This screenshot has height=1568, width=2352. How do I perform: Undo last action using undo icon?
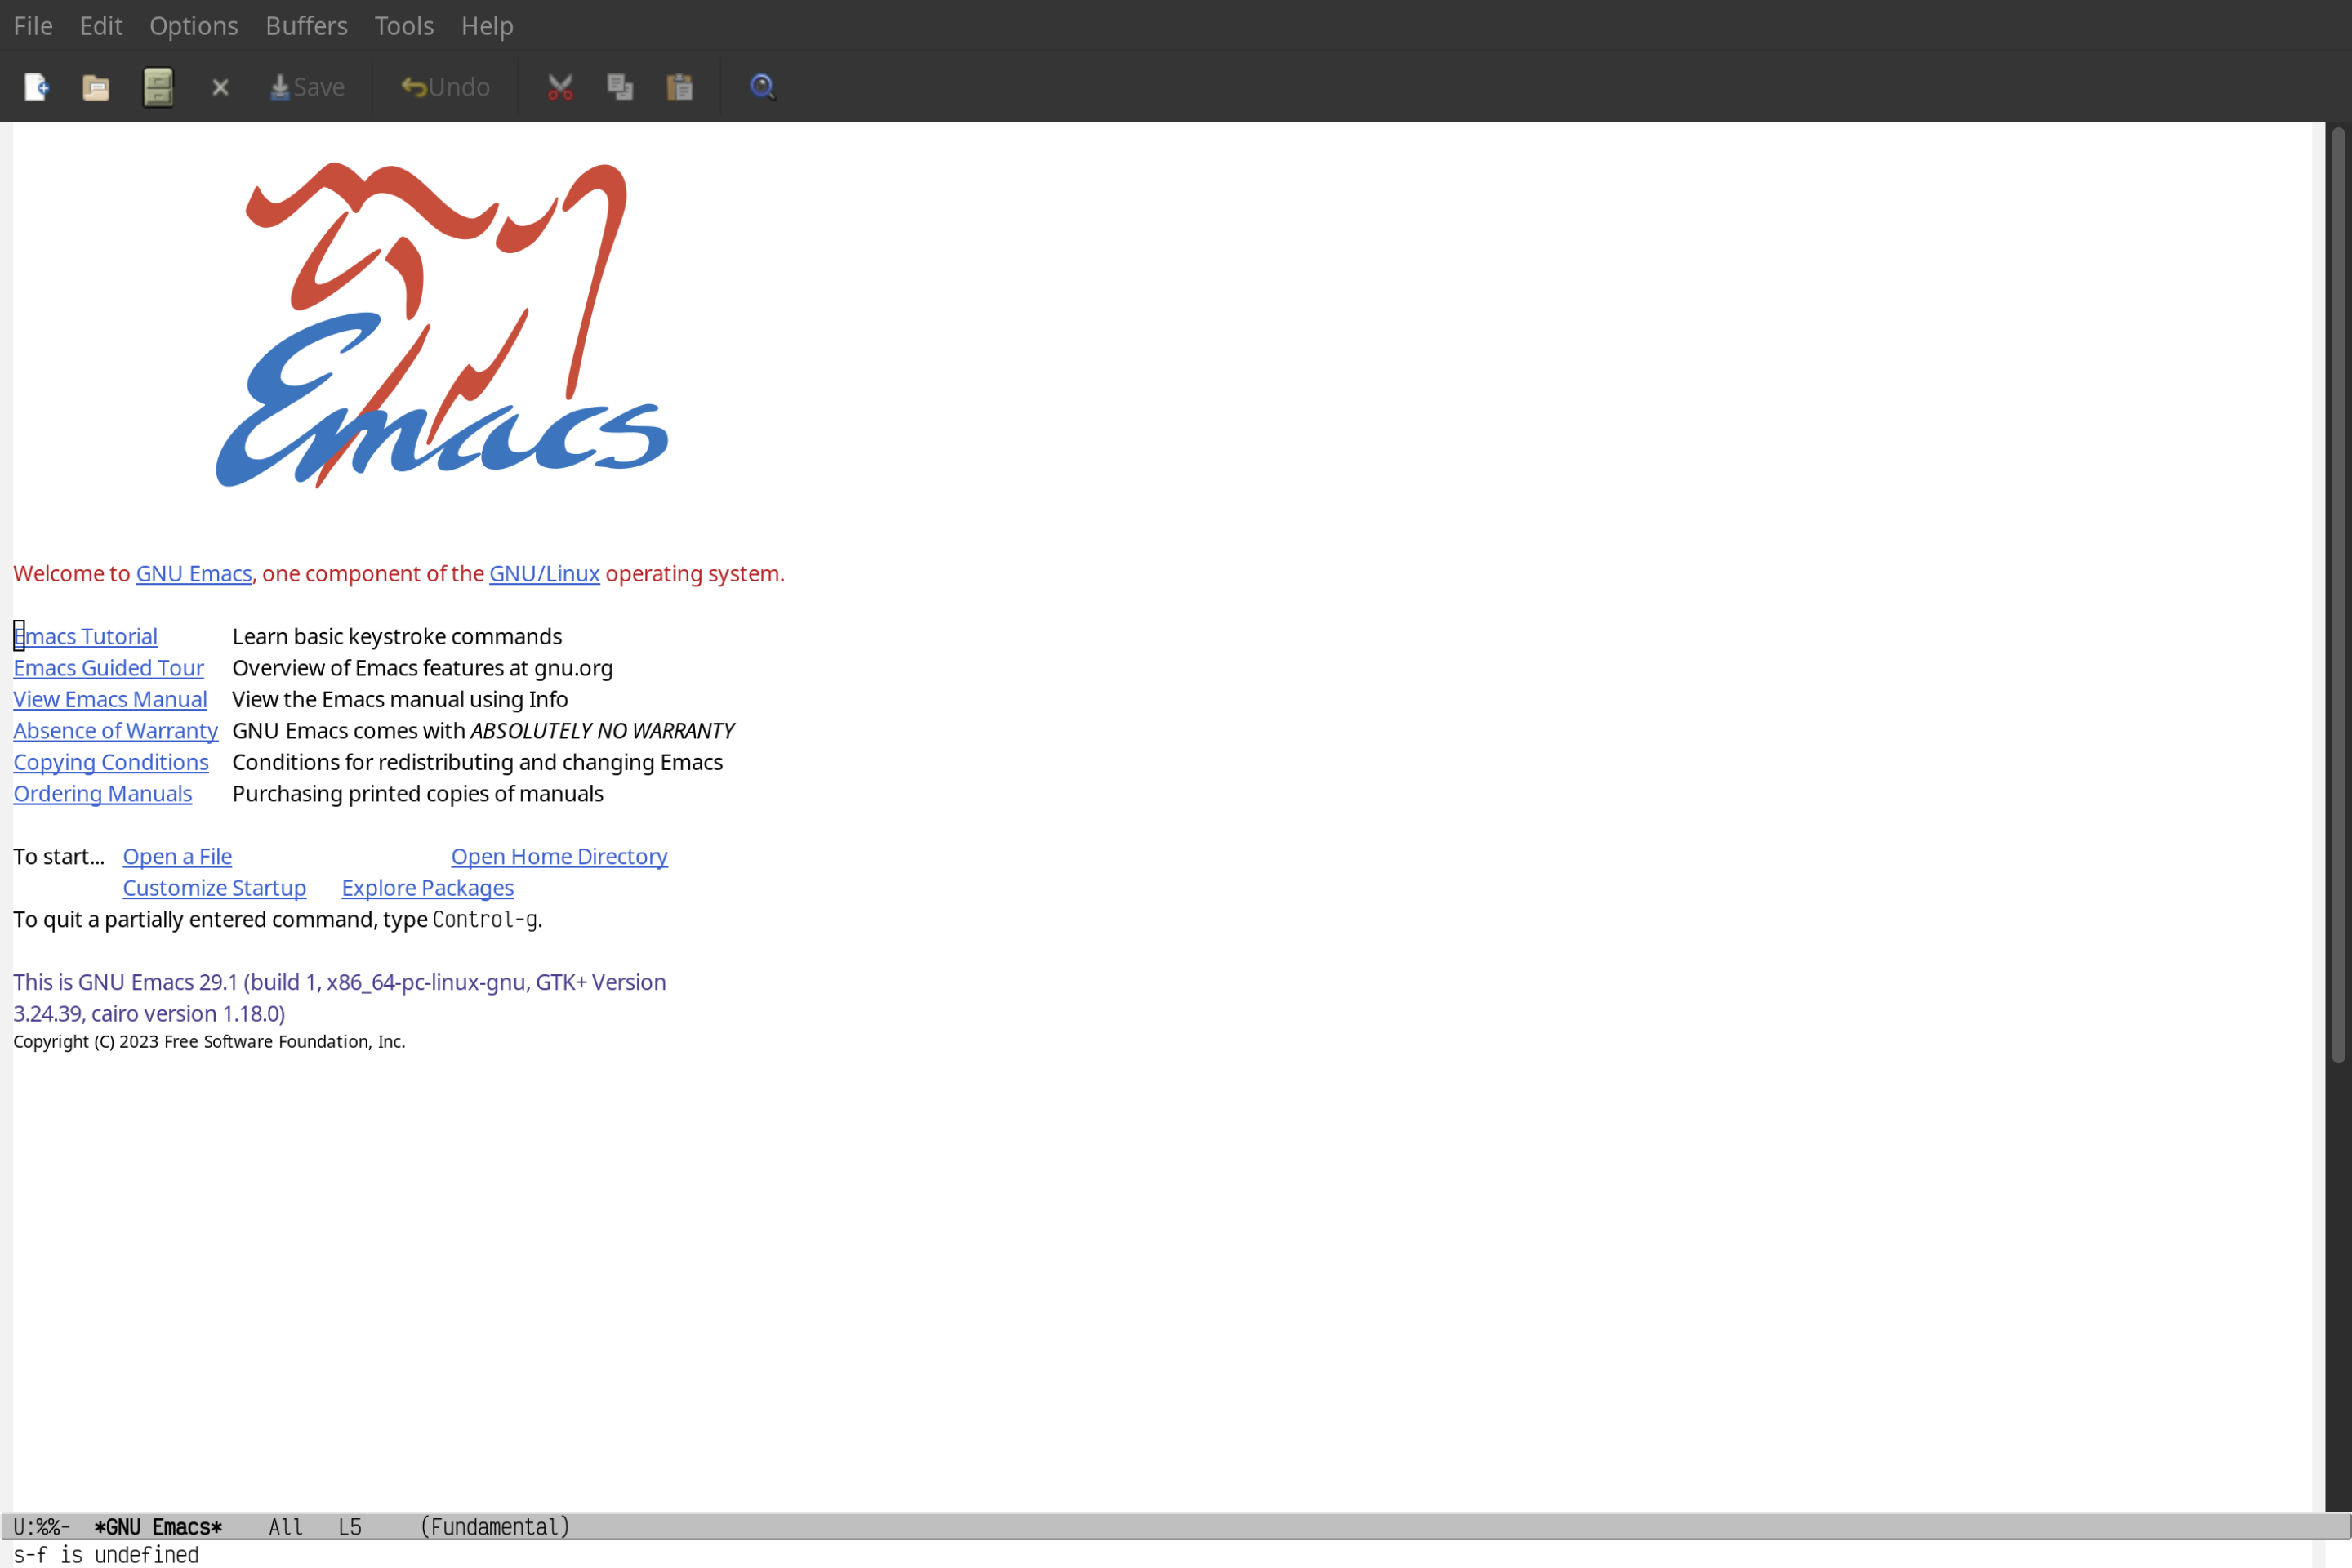pos(441,86)
